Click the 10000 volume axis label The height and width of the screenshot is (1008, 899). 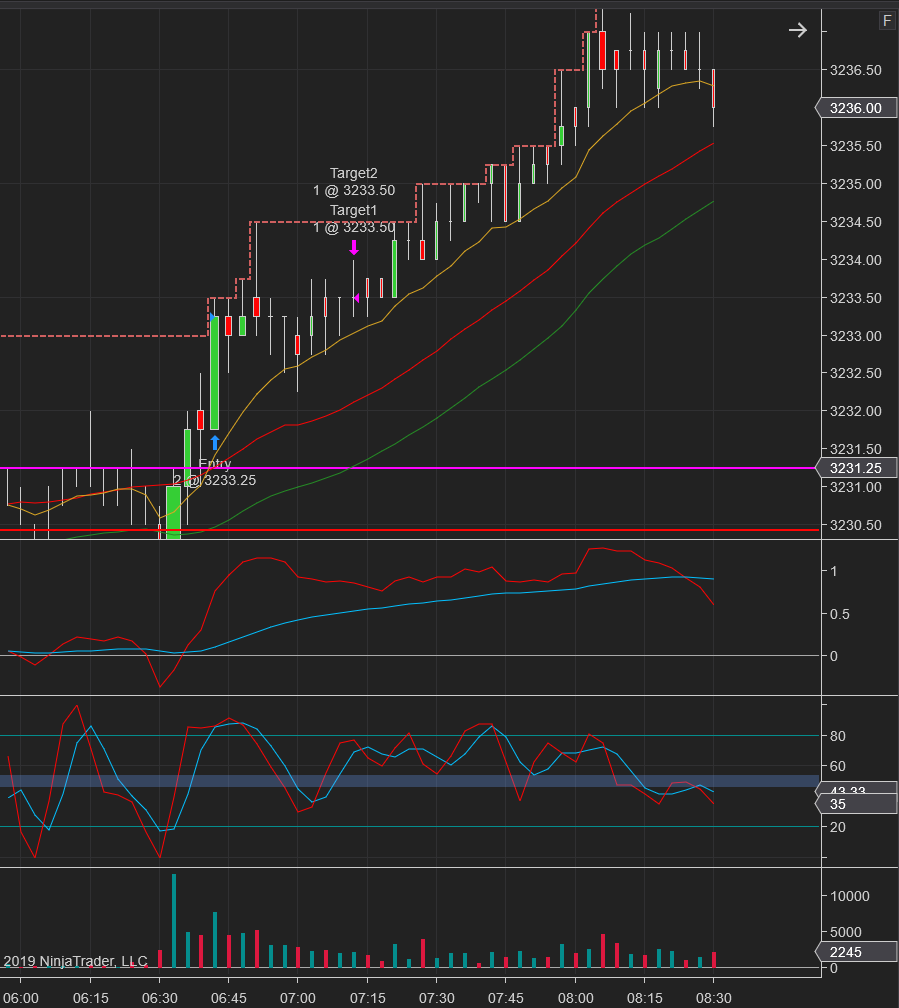pos(849,896)
